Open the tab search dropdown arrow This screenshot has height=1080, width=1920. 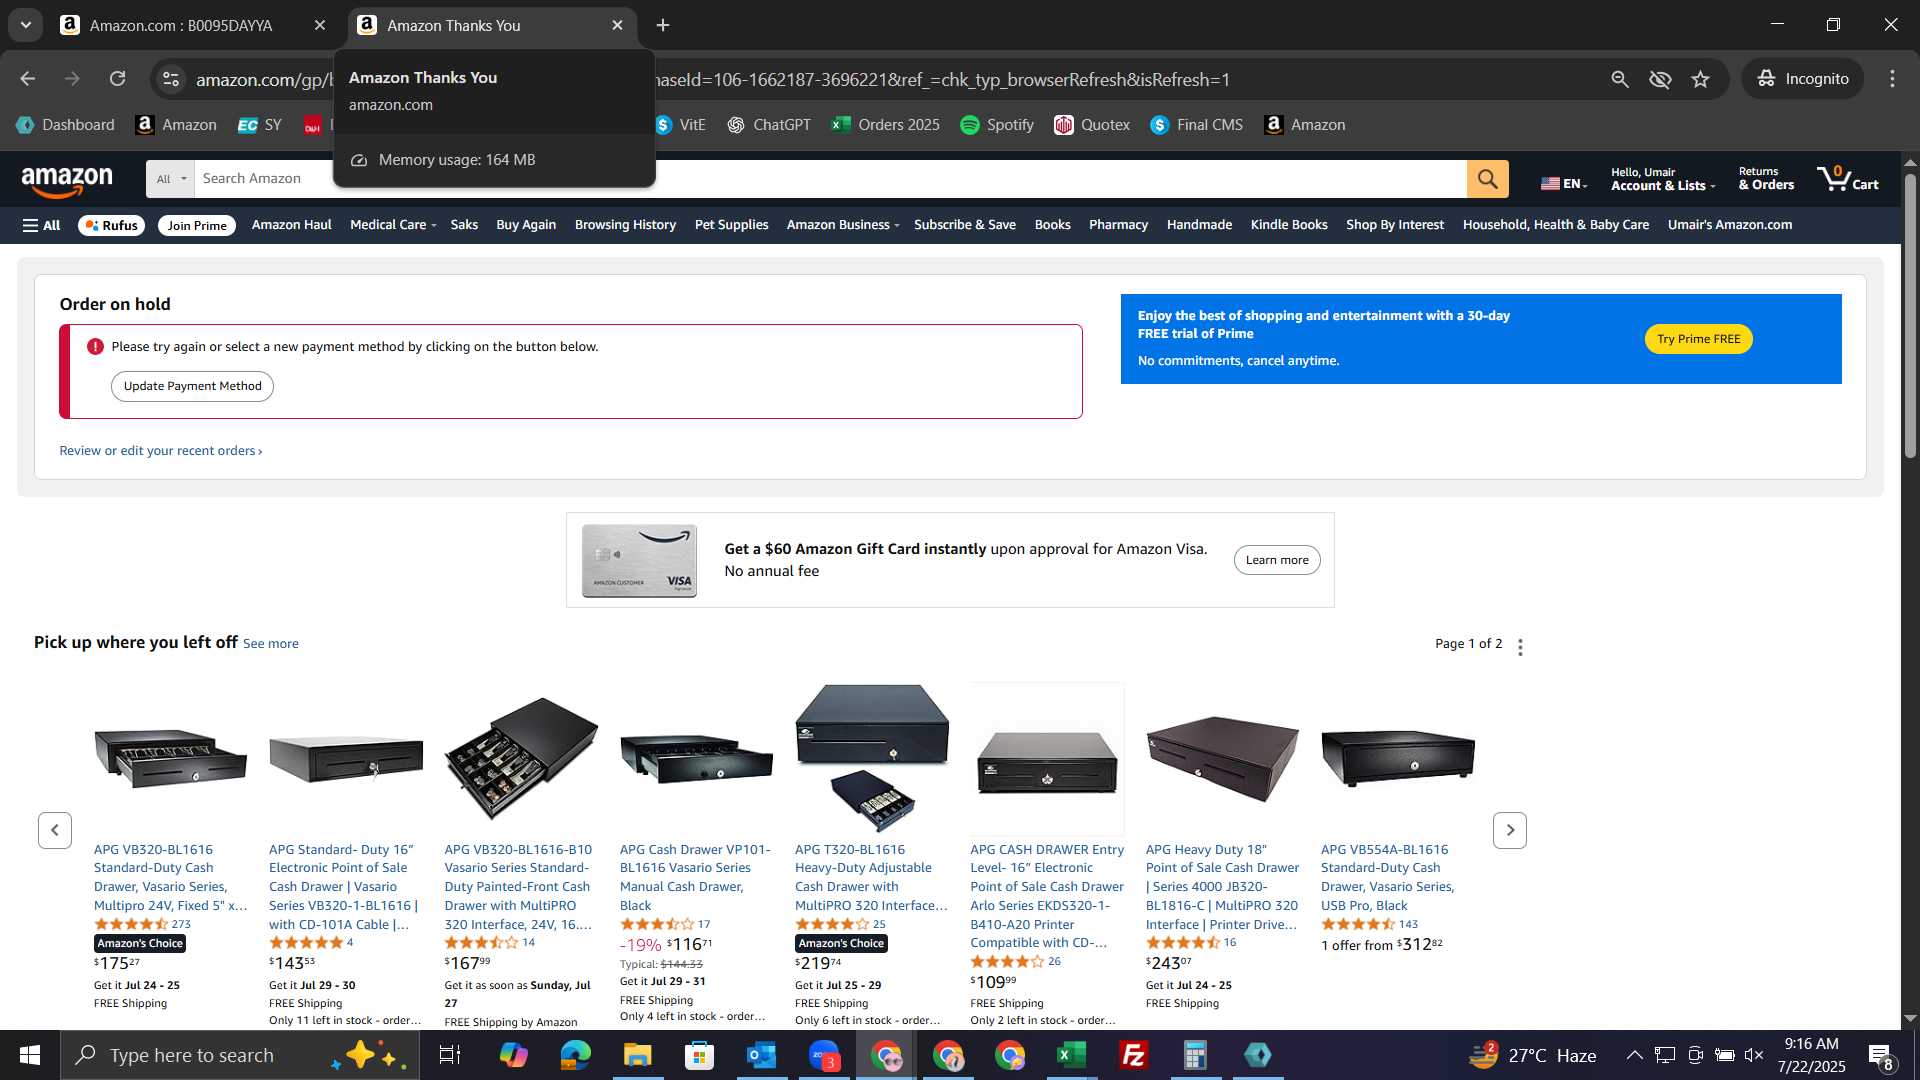click(x=26, y=25)
